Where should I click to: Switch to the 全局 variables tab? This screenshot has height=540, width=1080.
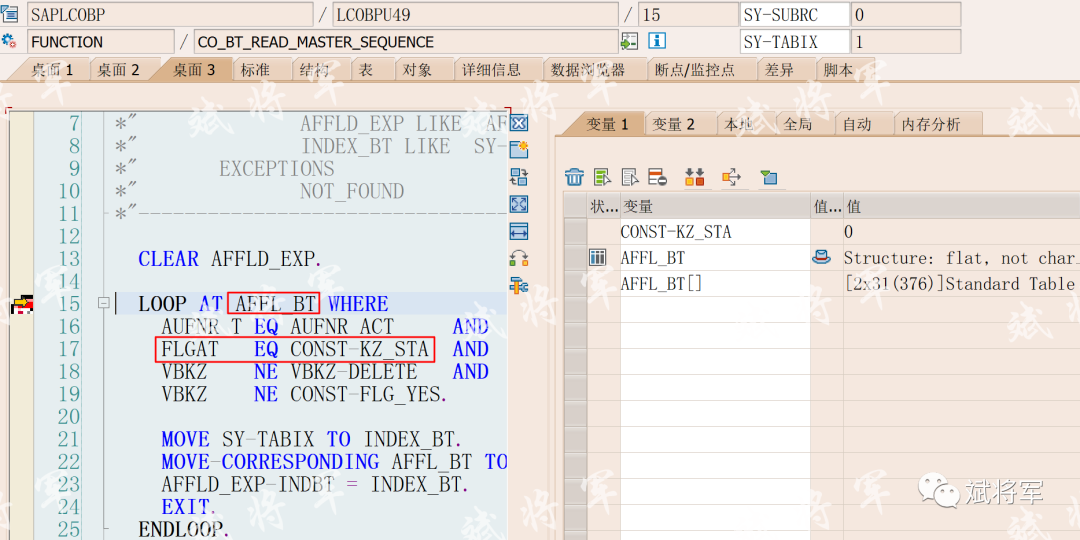(798, 125)
